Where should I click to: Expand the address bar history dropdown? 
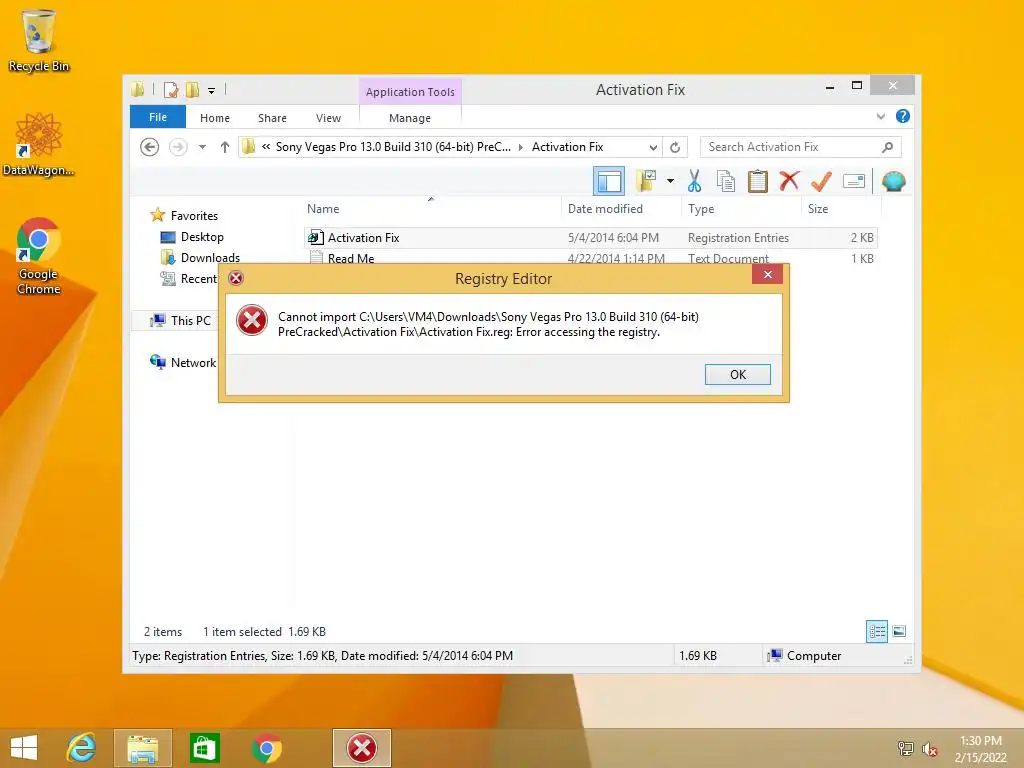coord(652,148)
